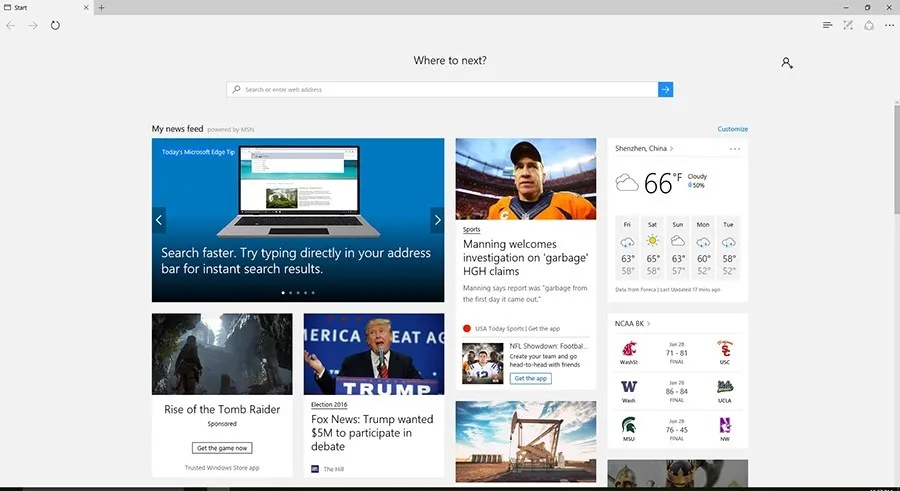Close the Start tab

tap(86, 7)
